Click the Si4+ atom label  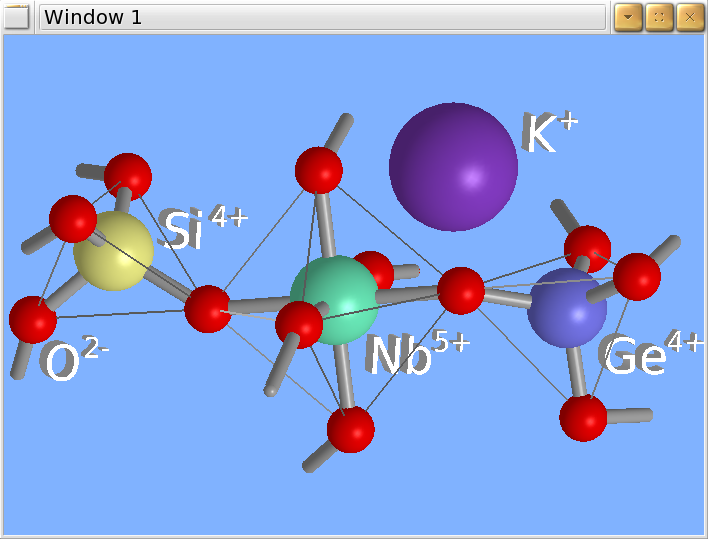[x=203, y=229]
